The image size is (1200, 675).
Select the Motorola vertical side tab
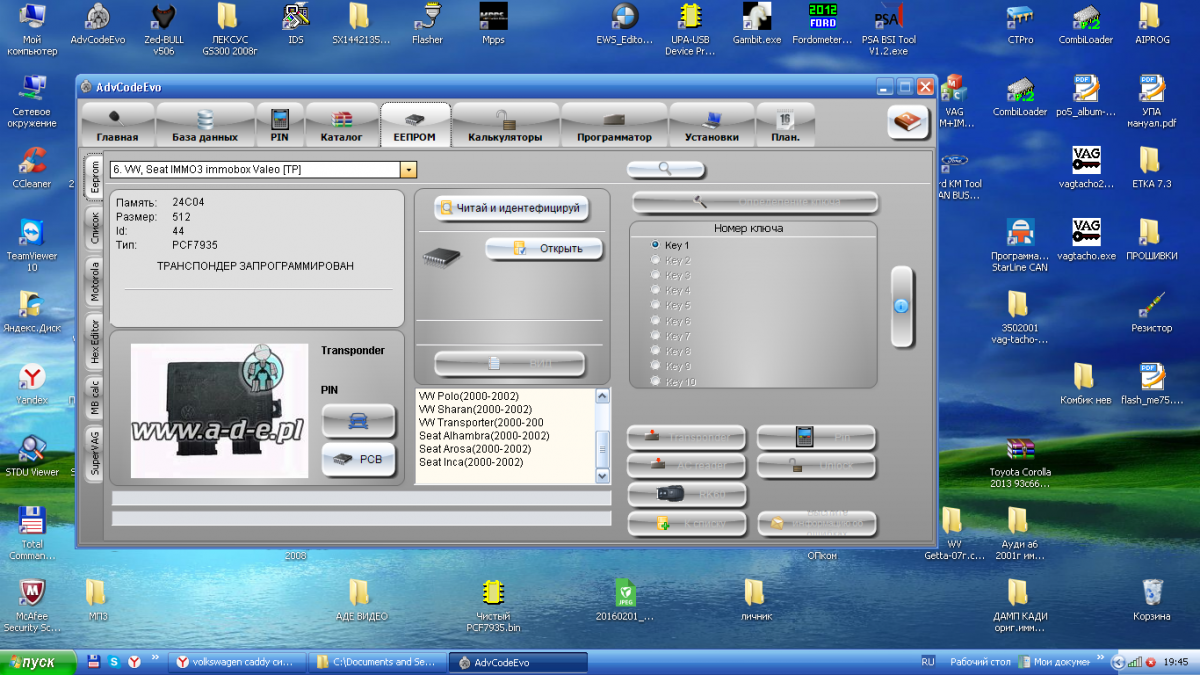click(94, 282)
